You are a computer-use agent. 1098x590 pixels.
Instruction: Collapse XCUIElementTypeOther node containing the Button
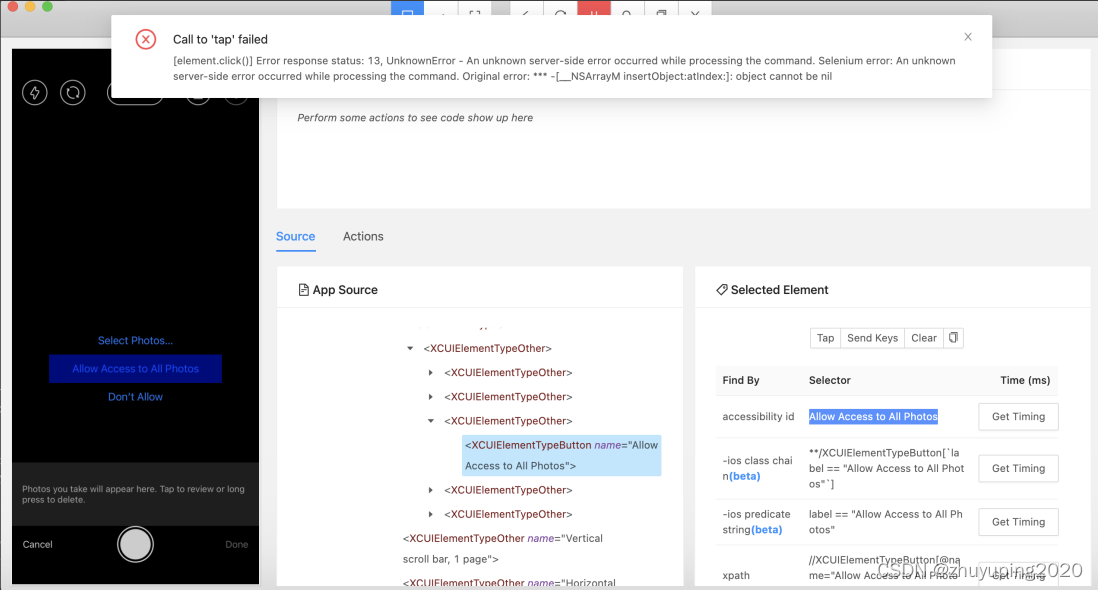click(431, 421)
